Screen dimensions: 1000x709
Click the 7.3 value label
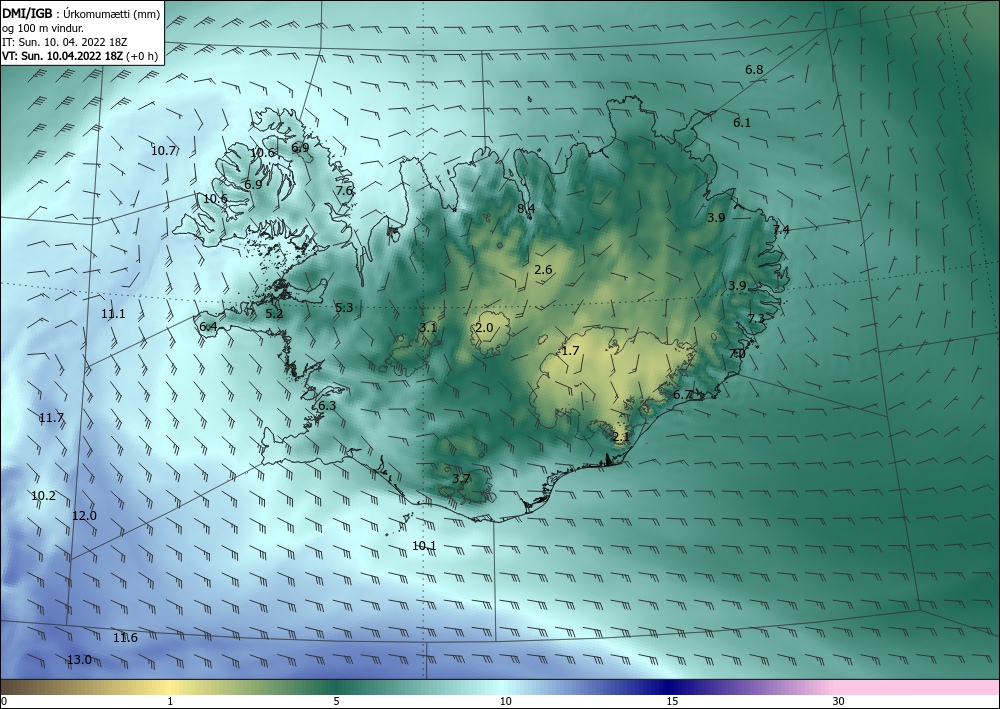(x=756, y=319)
